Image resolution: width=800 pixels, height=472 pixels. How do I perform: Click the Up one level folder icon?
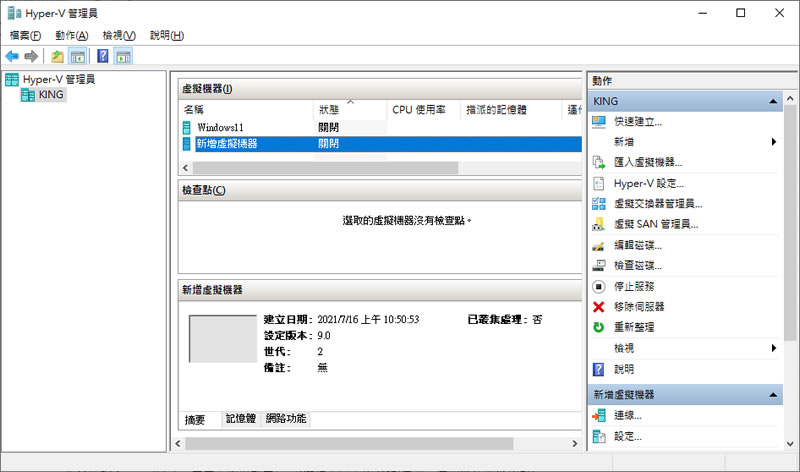(57, 56)
